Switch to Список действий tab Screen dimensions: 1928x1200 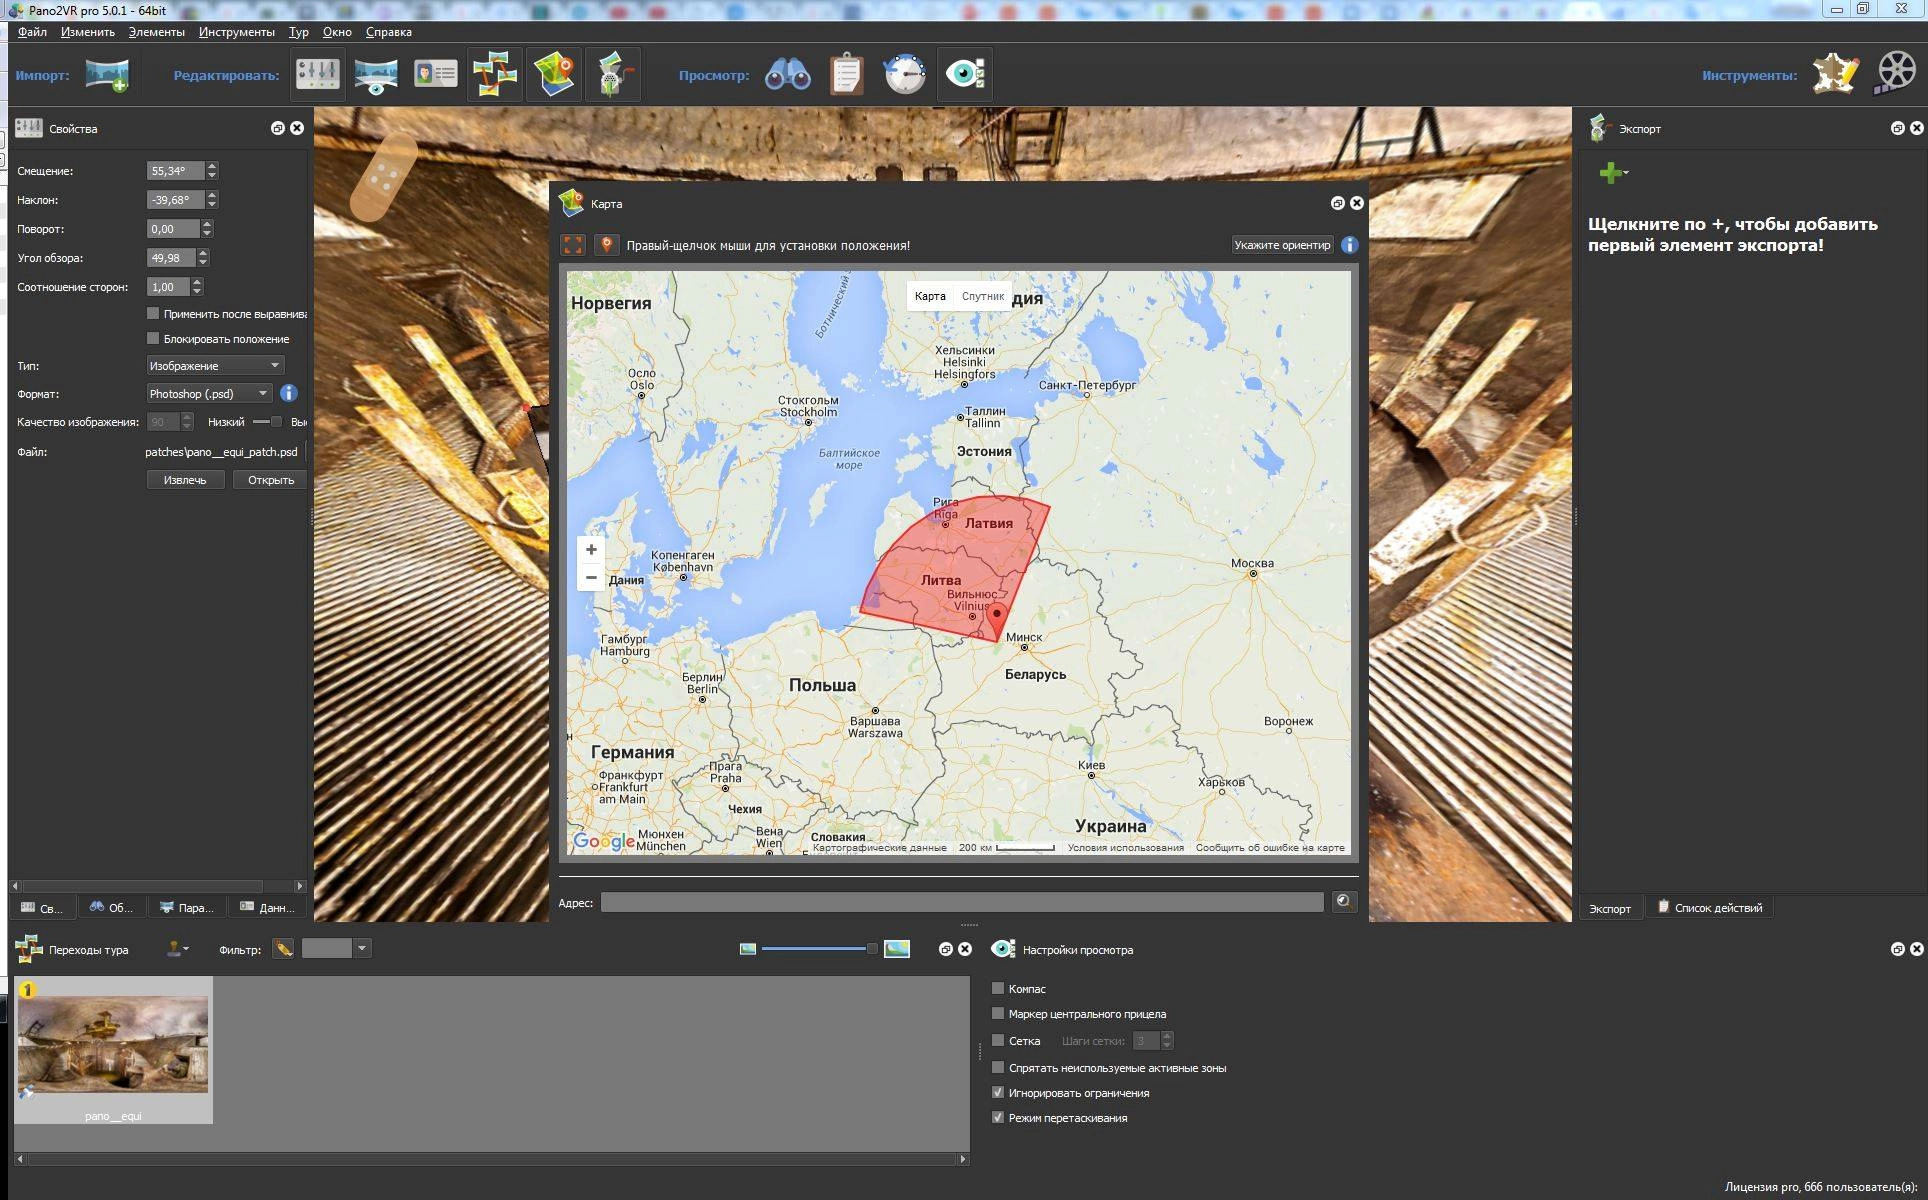point(1710,907)
